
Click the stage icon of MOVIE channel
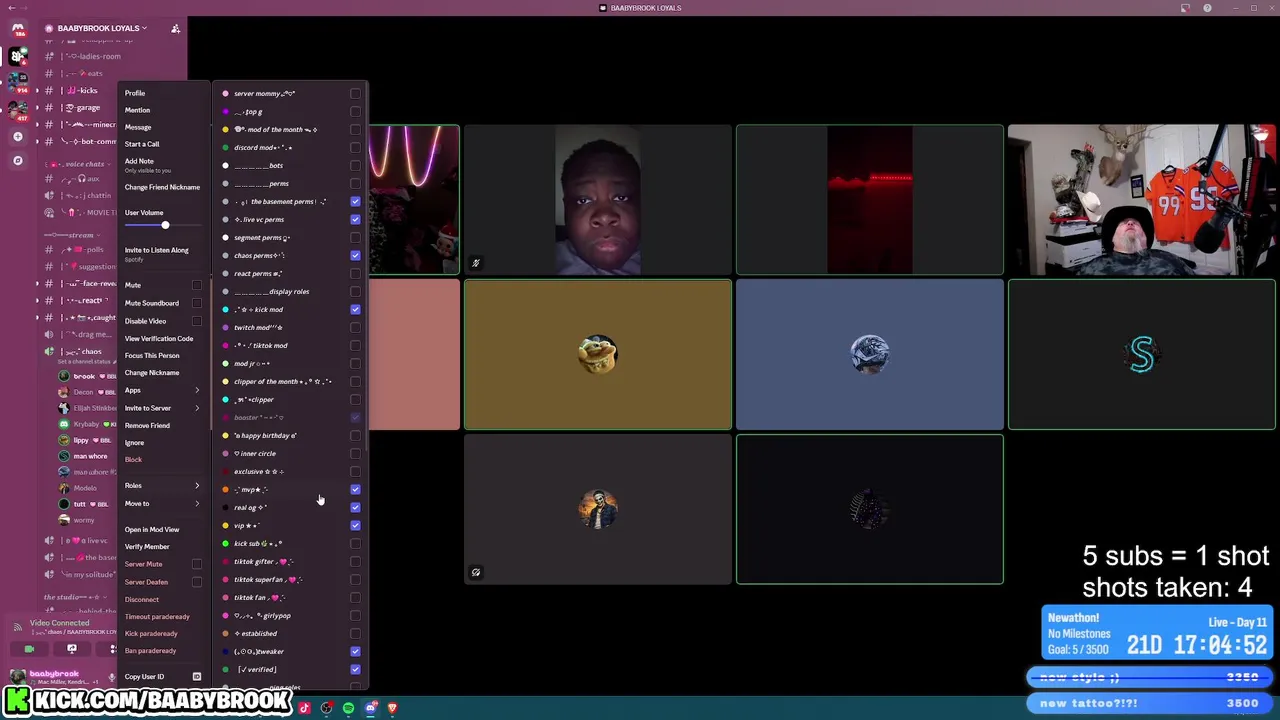coord(49,212)
